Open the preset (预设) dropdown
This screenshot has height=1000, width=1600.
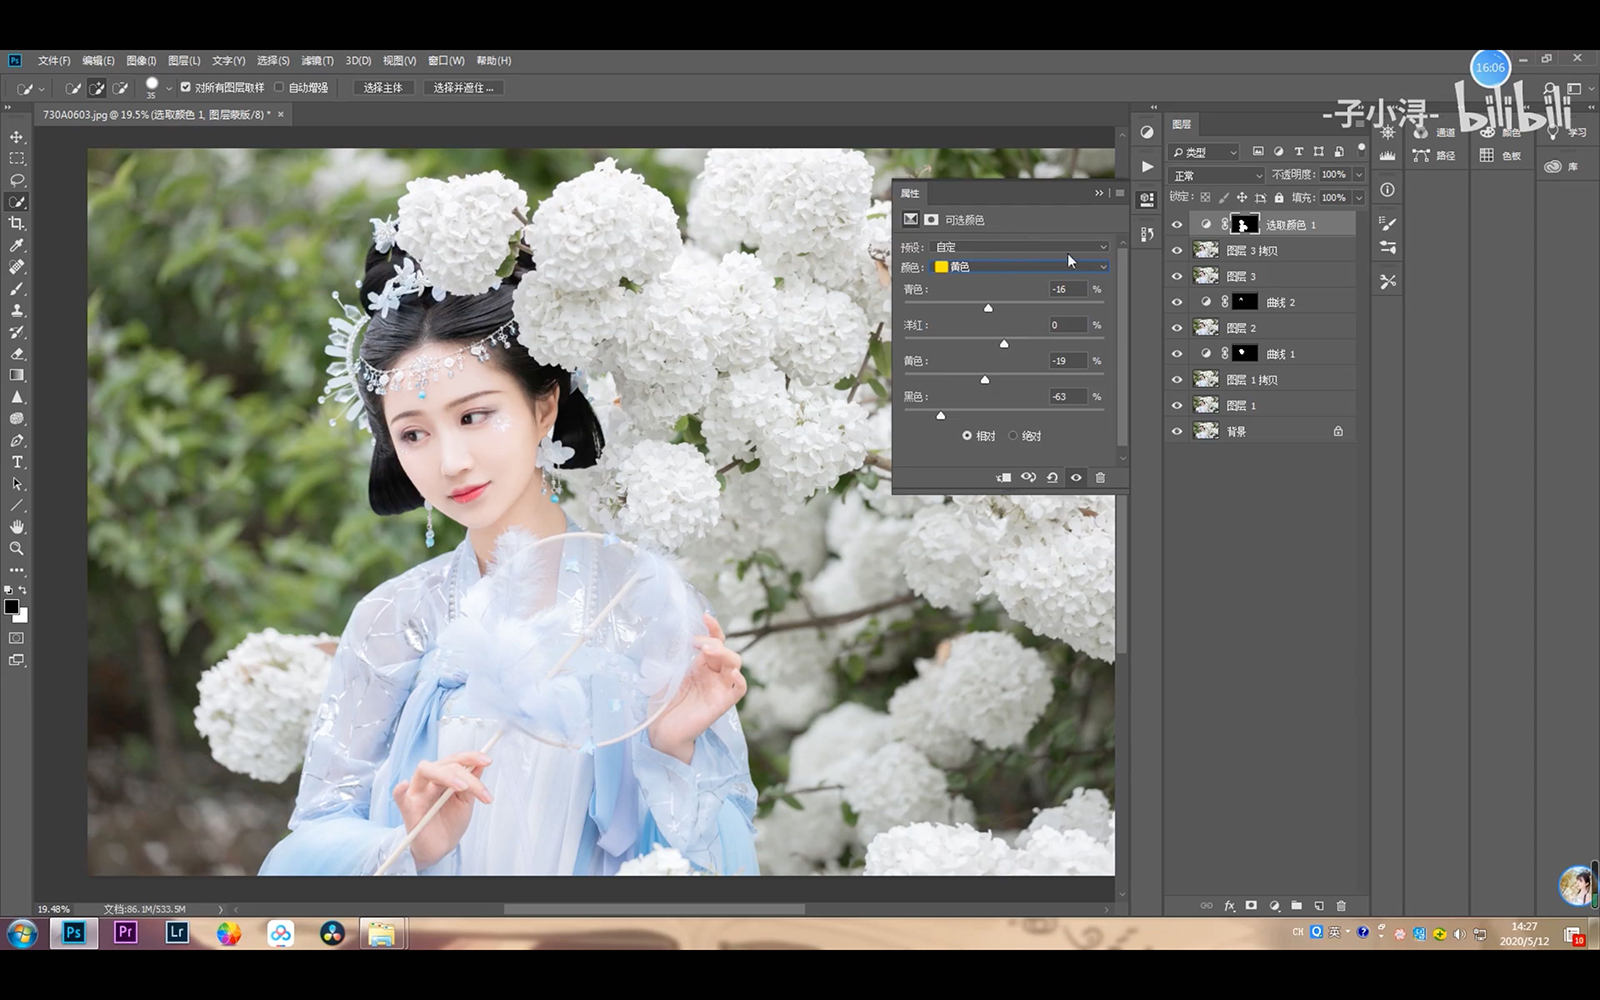tap(1019, 247)
